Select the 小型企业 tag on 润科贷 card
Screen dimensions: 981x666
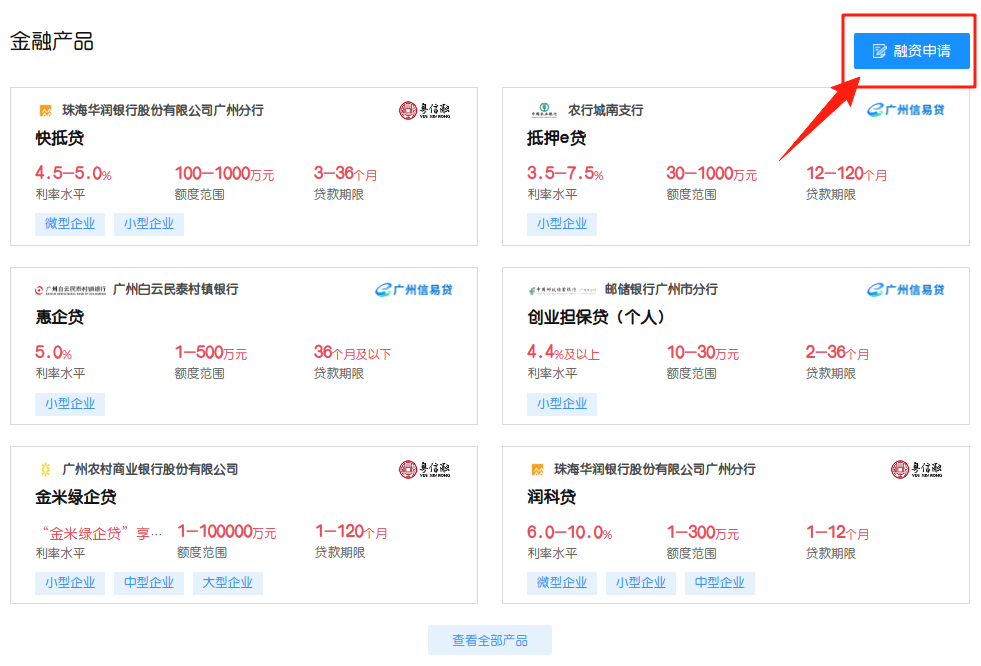(641, 583)
